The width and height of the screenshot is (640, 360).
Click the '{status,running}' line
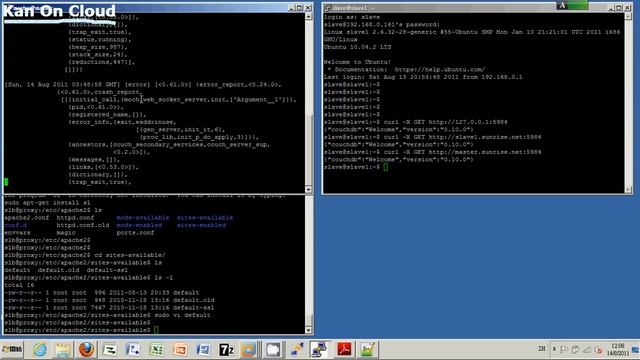coord(100,40)
